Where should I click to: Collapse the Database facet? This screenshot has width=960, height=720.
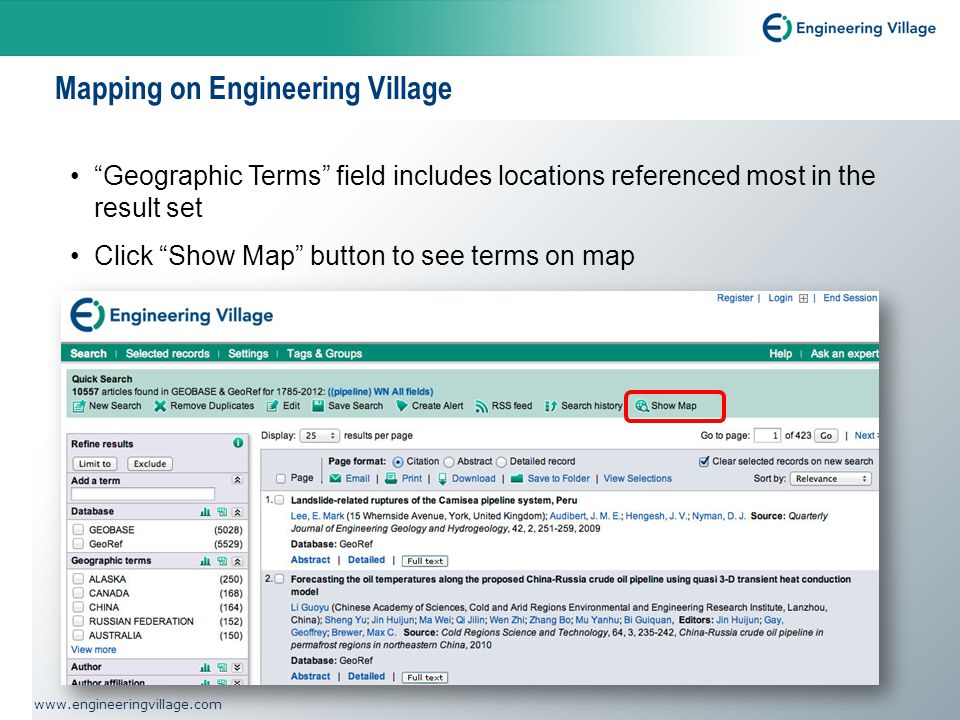(x=238, y=512)
